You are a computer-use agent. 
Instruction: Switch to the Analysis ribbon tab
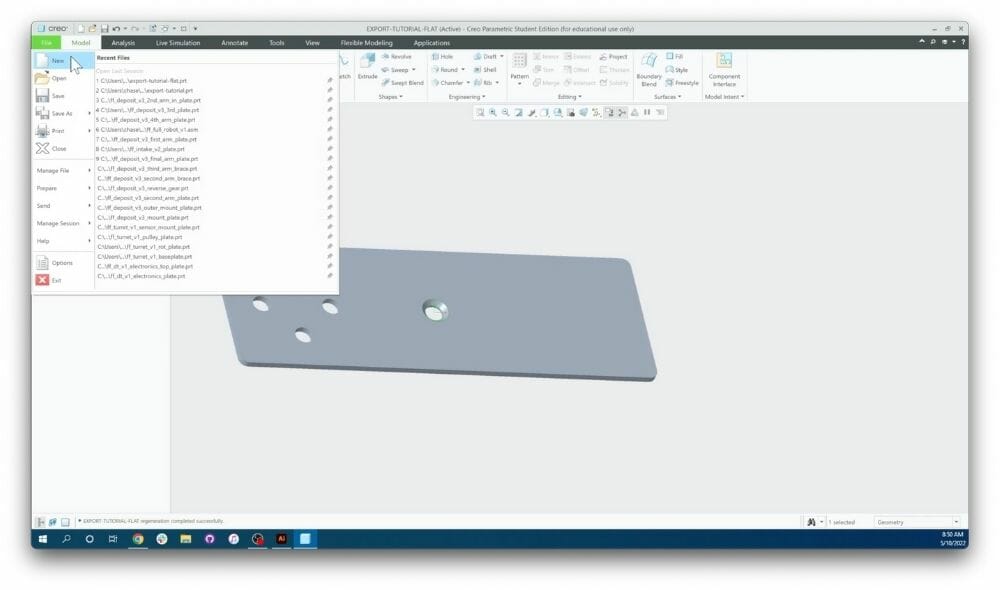pyautogui.click(x=122, y=42)
